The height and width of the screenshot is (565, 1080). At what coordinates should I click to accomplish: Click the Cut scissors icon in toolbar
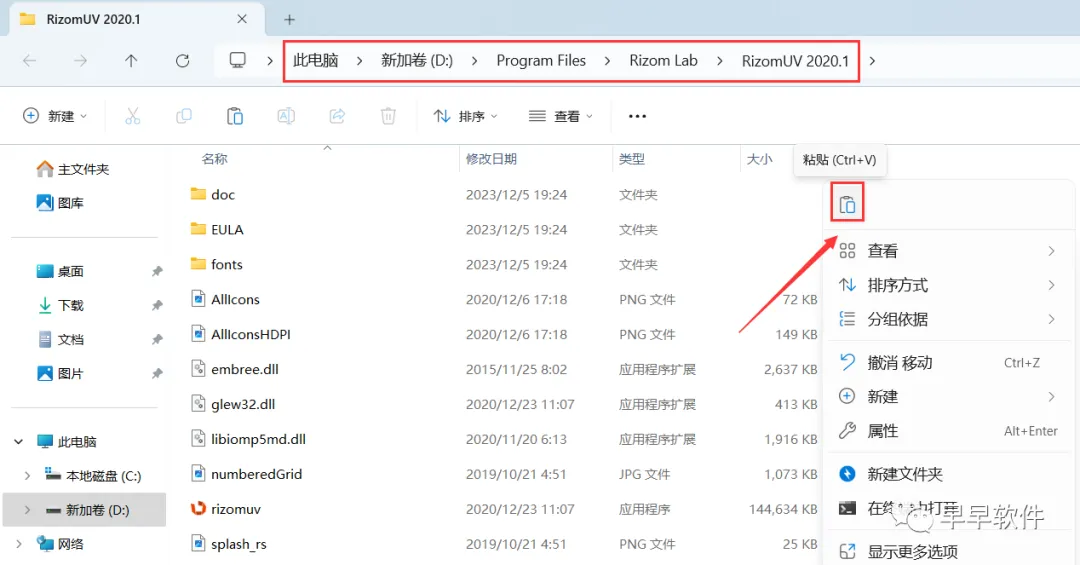(132, 116)
